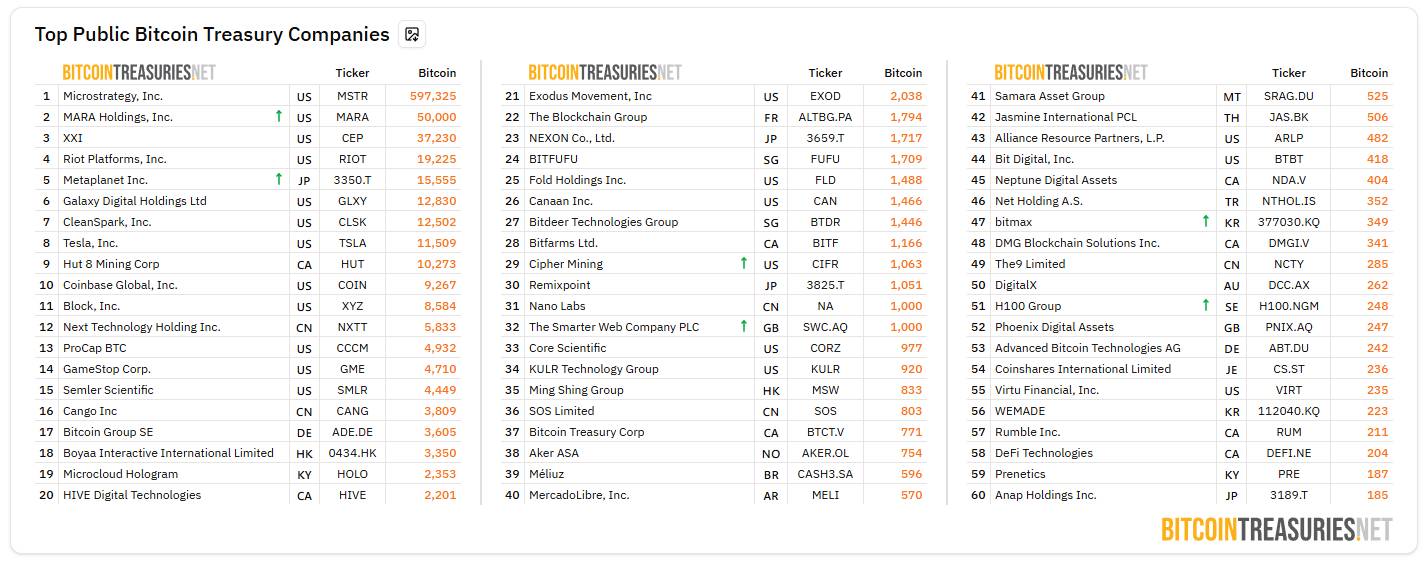Click green up arrow next to MARA Holdings
Image resolution: width=1425 pixels, height=562 pixels.
(x=279, y=117)
